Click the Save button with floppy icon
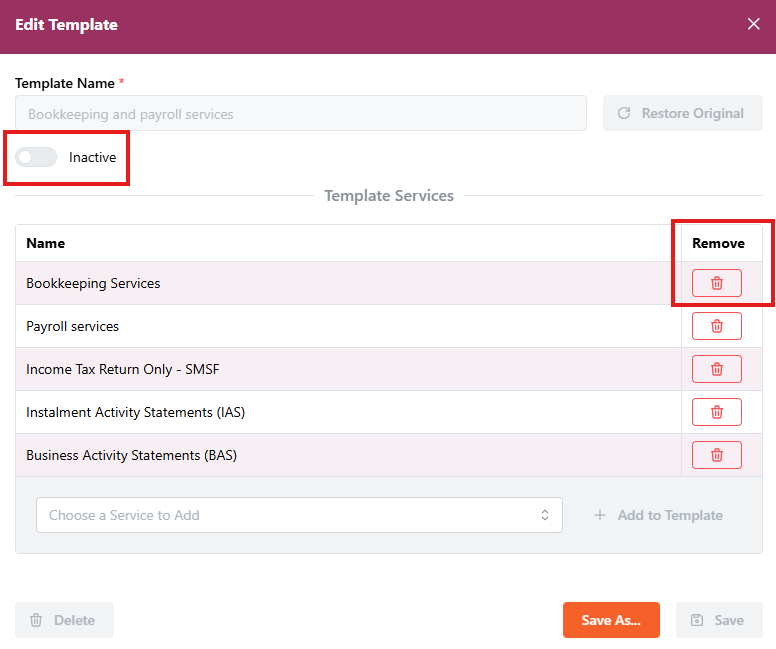This screenshot has height=649, width=776. pyautogui.click(x=718, y=620)
